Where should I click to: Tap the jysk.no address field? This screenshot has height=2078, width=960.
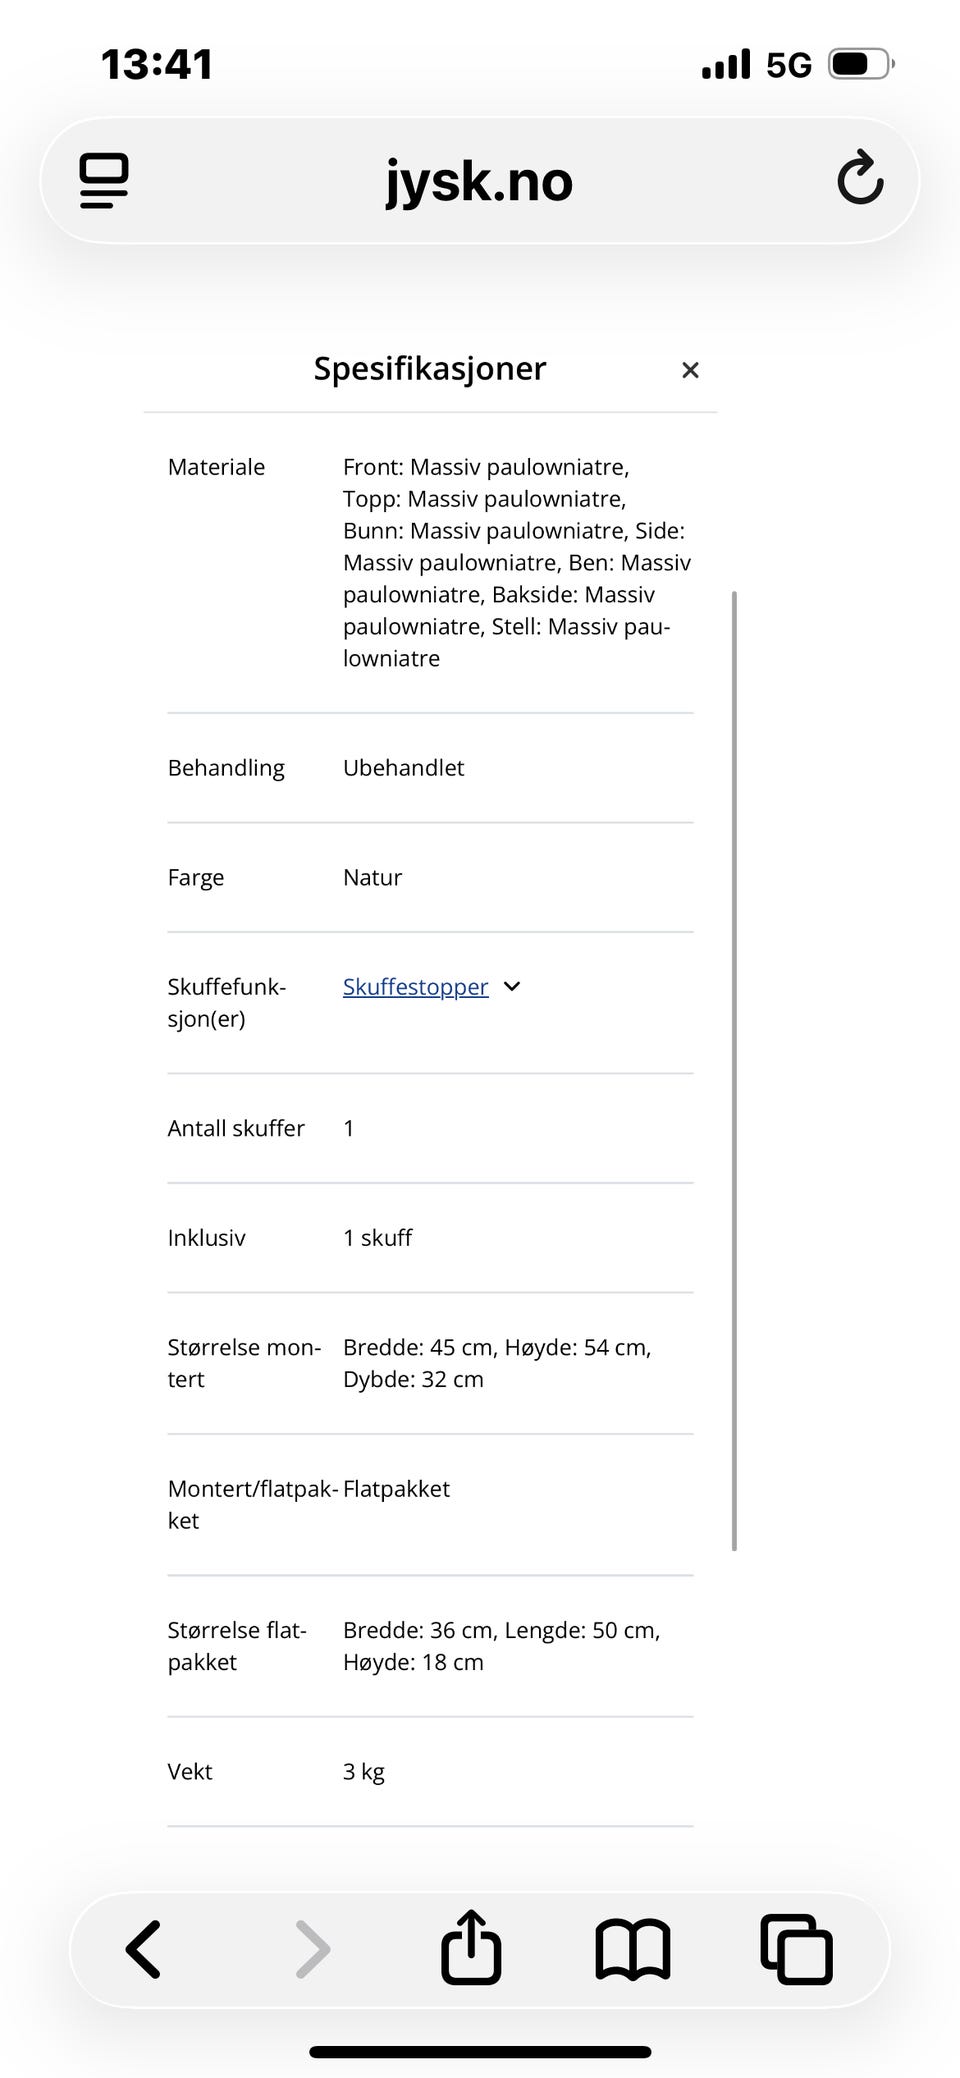[x=480, y=181]
